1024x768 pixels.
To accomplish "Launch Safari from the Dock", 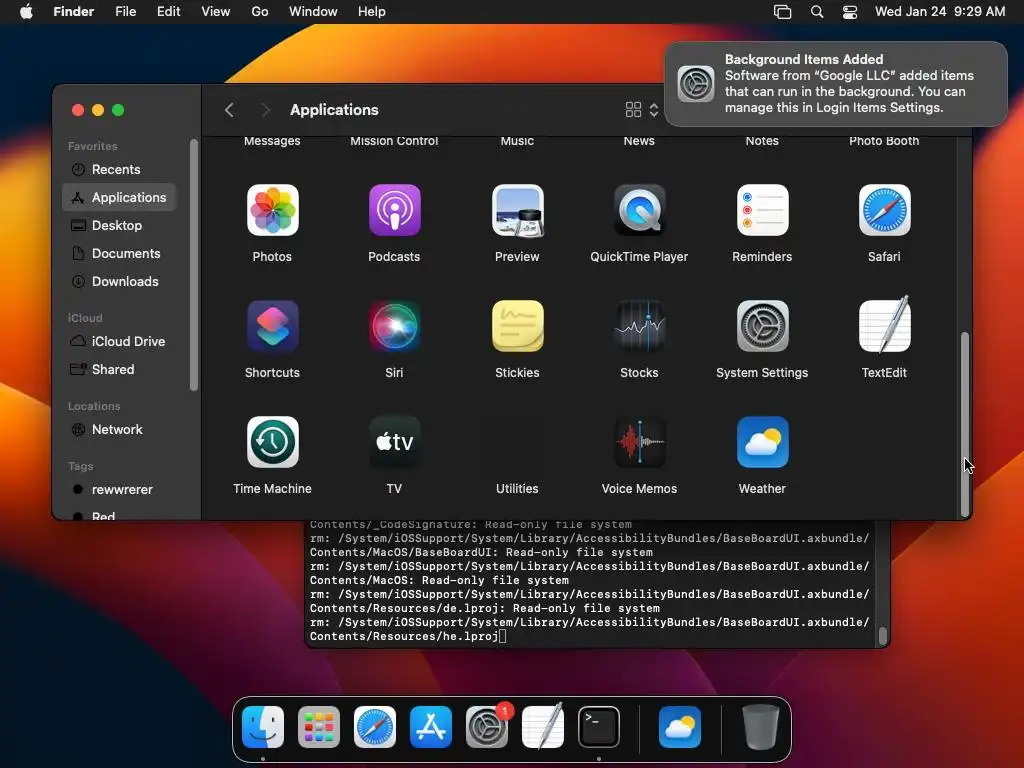I will 375,727.
